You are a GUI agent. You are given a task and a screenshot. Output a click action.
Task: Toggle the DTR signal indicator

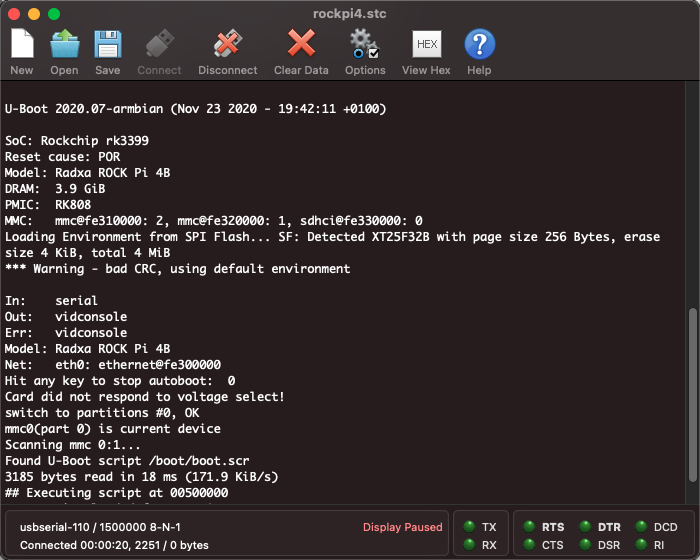(x=585, y=527)
